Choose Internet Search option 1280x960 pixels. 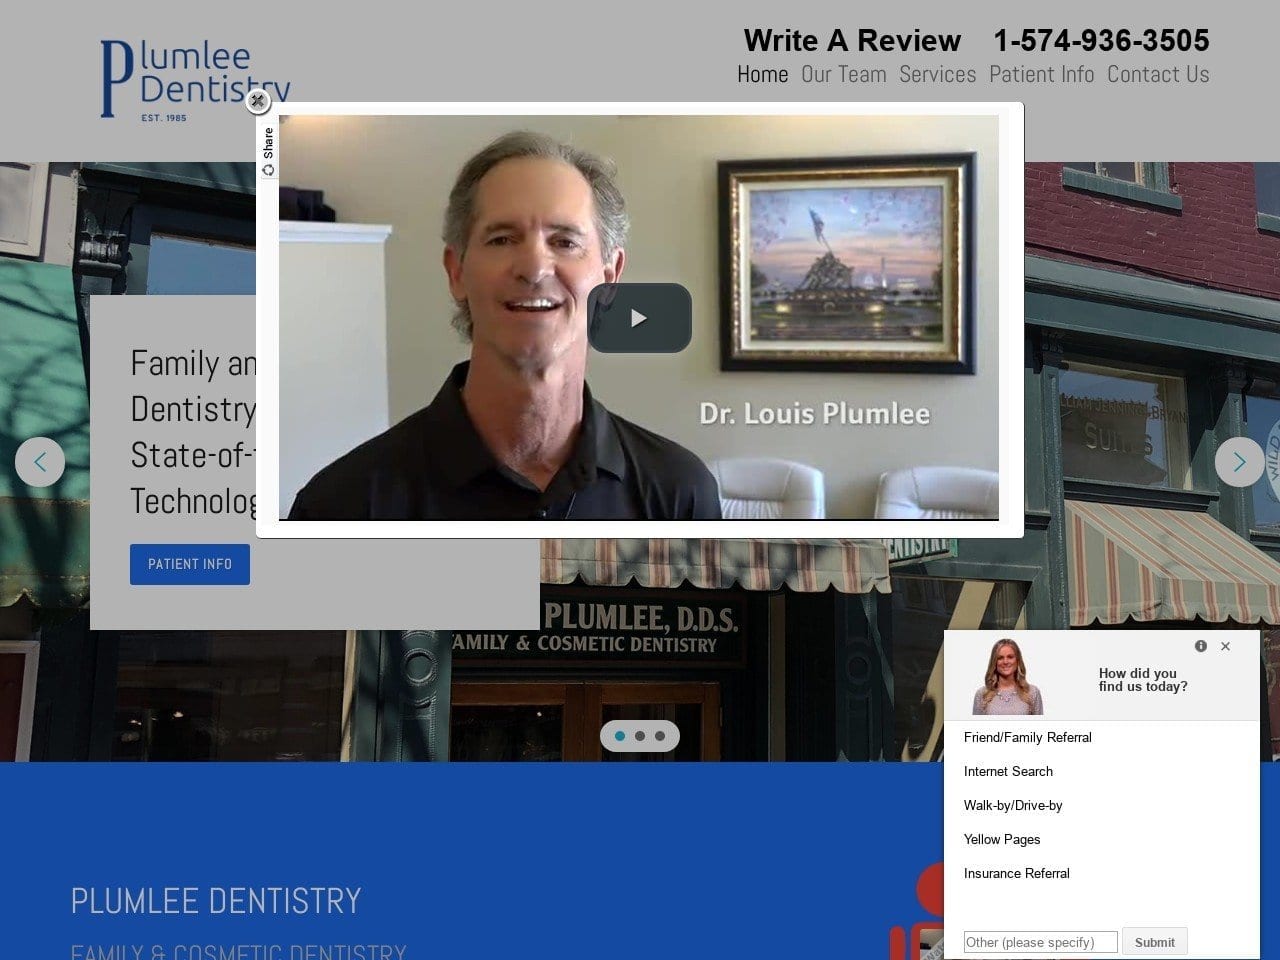point(1008,771)
